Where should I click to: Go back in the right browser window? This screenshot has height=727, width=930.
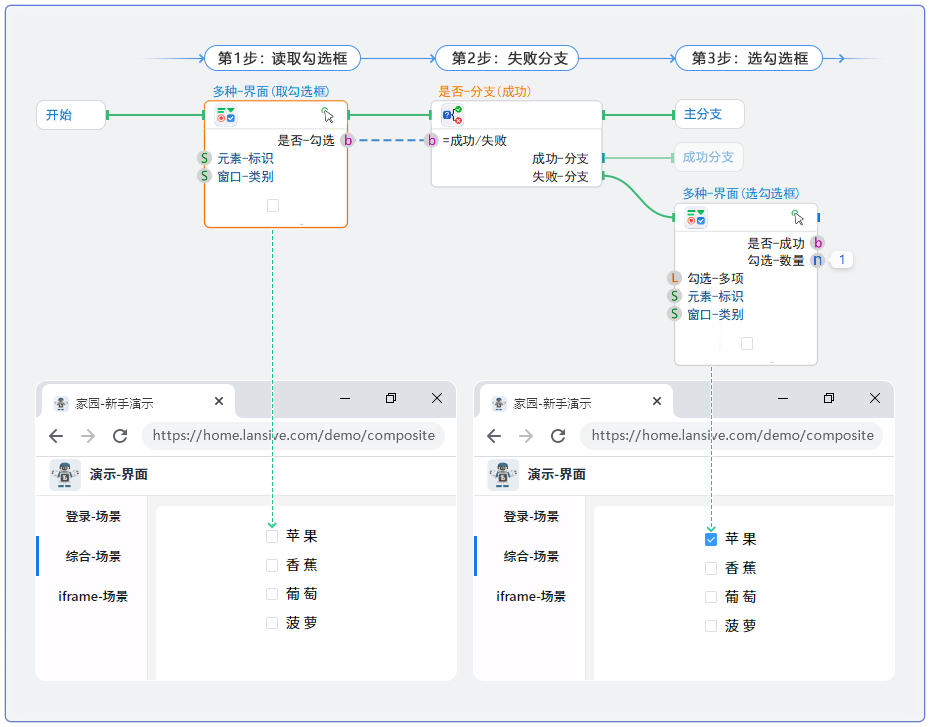[x=494, y=436]
